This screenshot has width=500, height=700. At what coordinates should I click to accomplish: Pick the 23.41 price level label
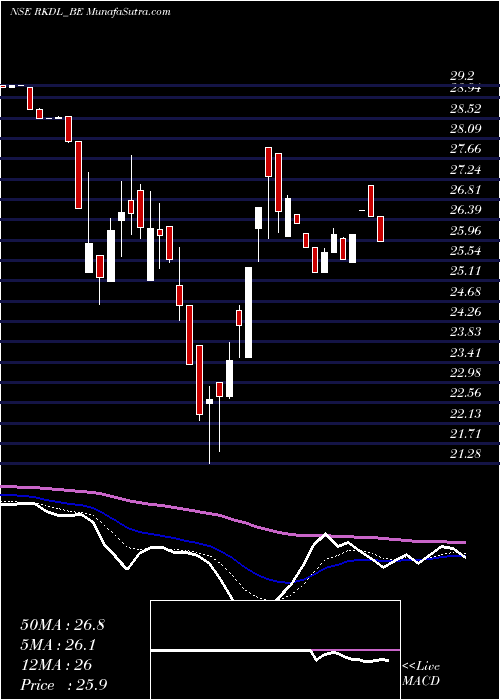(x=466, y=353)
